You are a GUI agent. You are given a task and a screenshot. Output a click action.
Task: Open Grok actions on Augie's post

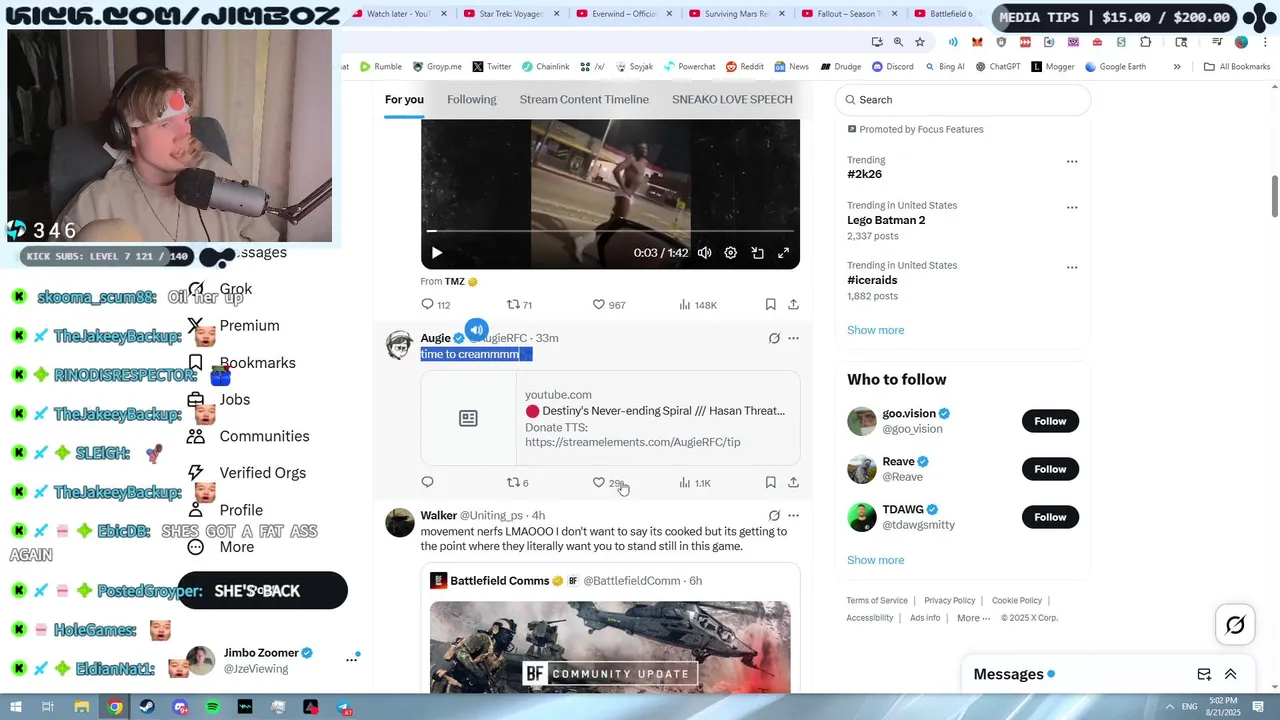(x=774, y=338)
